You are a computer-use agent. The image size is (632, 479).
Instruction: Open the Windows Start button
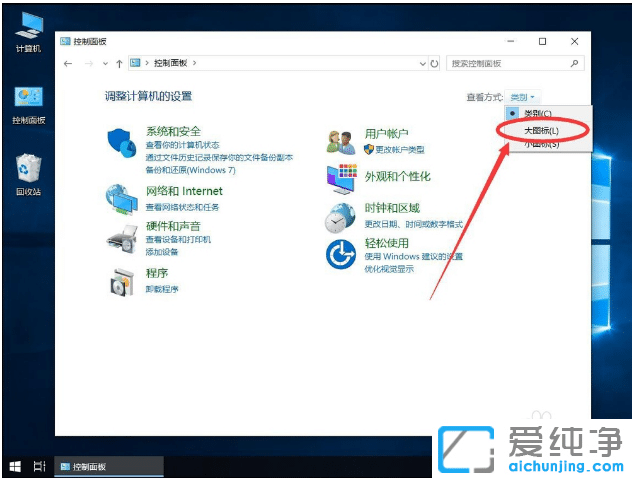tap(15, 467)
